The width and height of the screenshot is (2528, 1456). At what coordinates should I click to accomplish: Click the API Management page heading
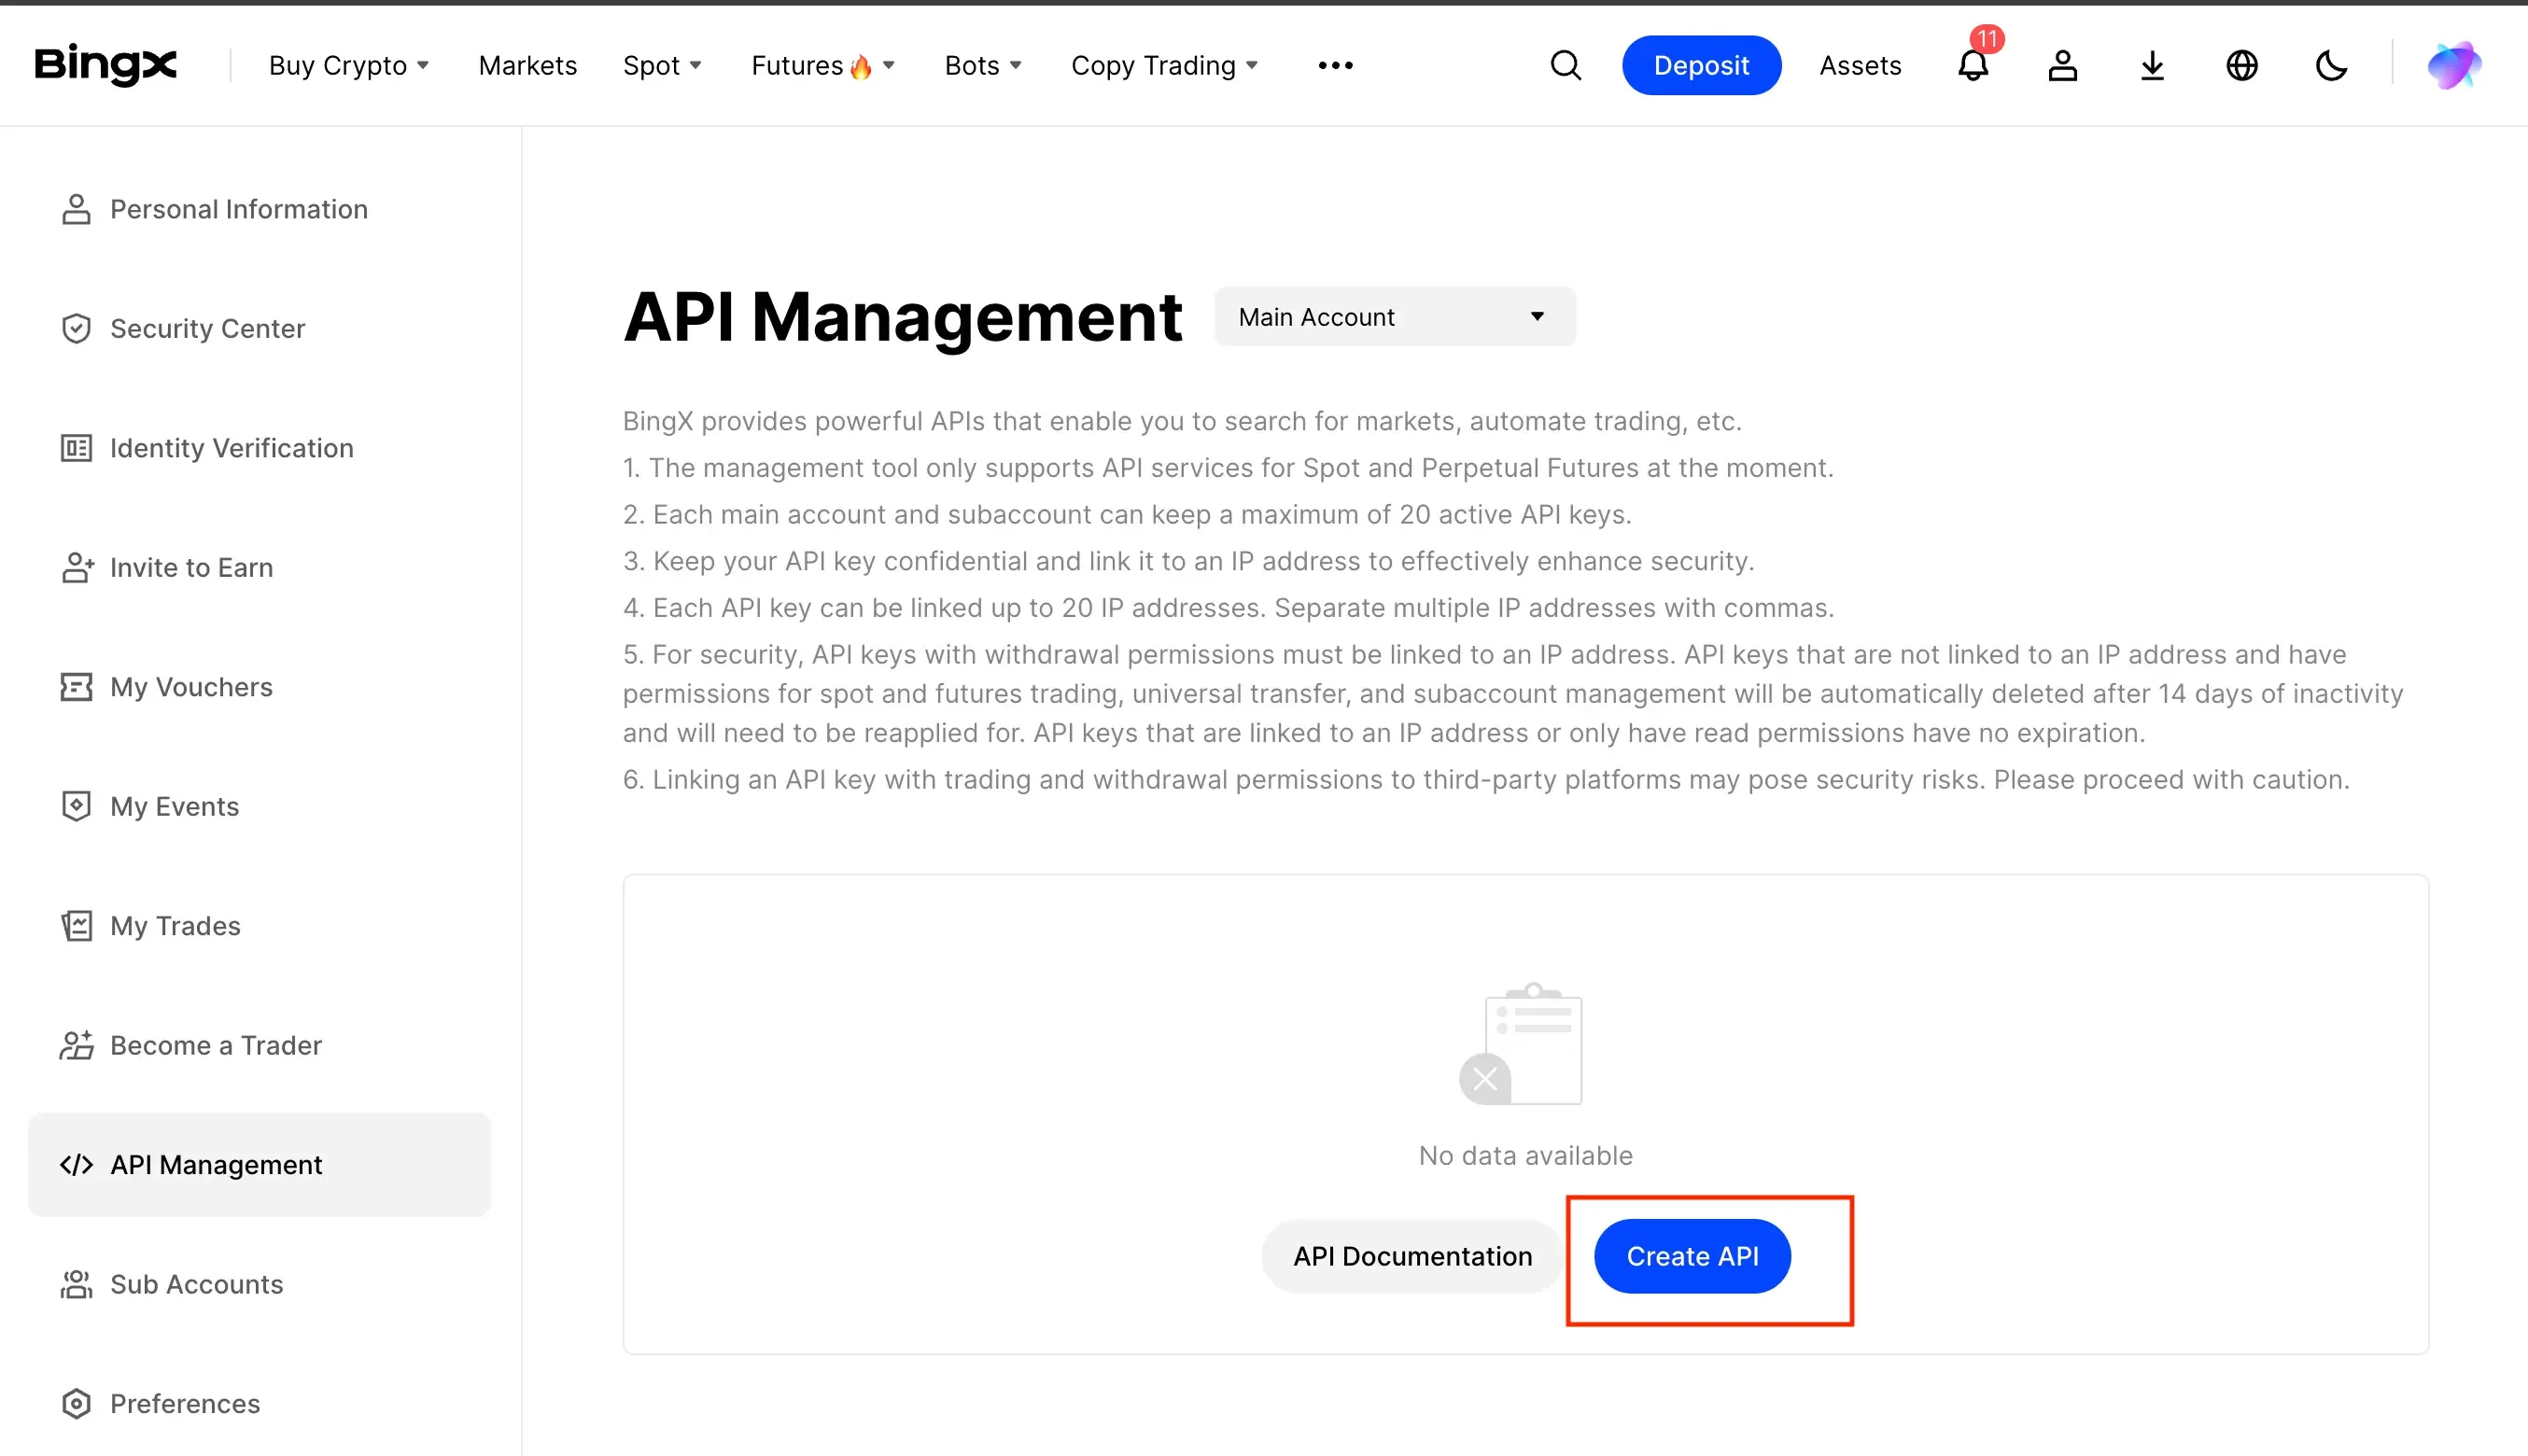pos(902,317)
